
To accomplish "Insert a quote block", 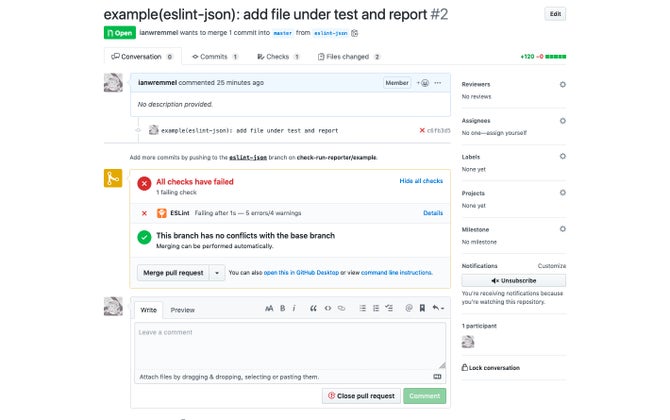I will 313,308.
